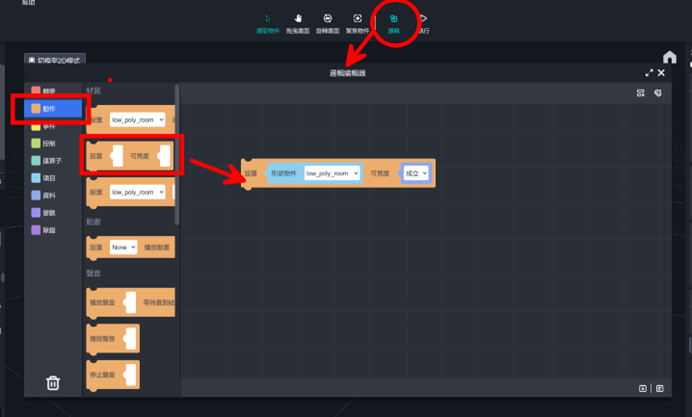Select the 運算子 operator category
The height and width of the screenshot is (417, 692).
(50, 160)
